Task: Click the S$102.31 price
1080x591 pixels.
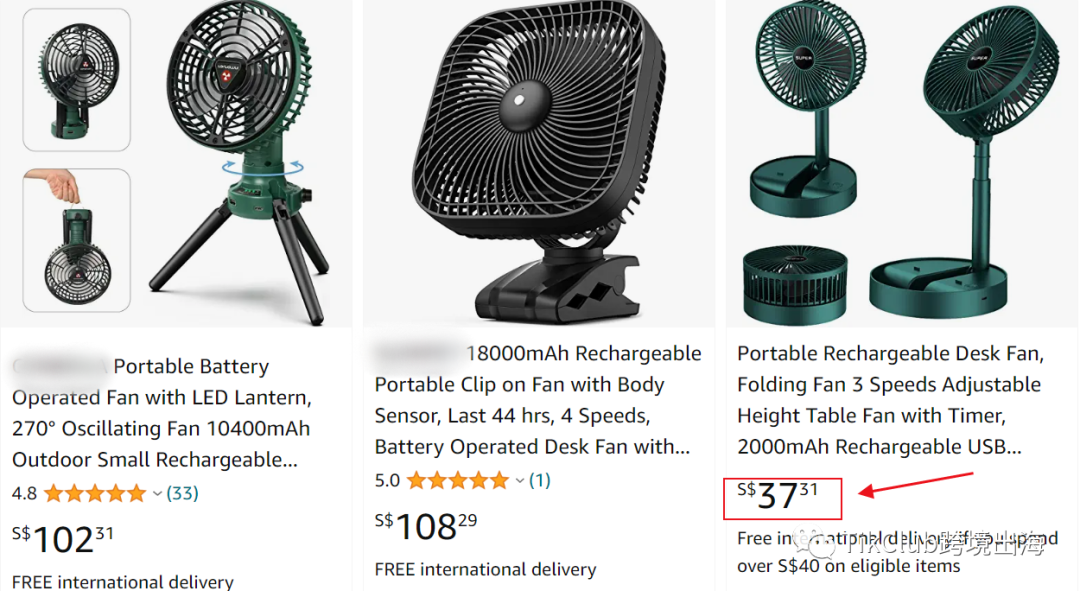Action: (62, 538)
